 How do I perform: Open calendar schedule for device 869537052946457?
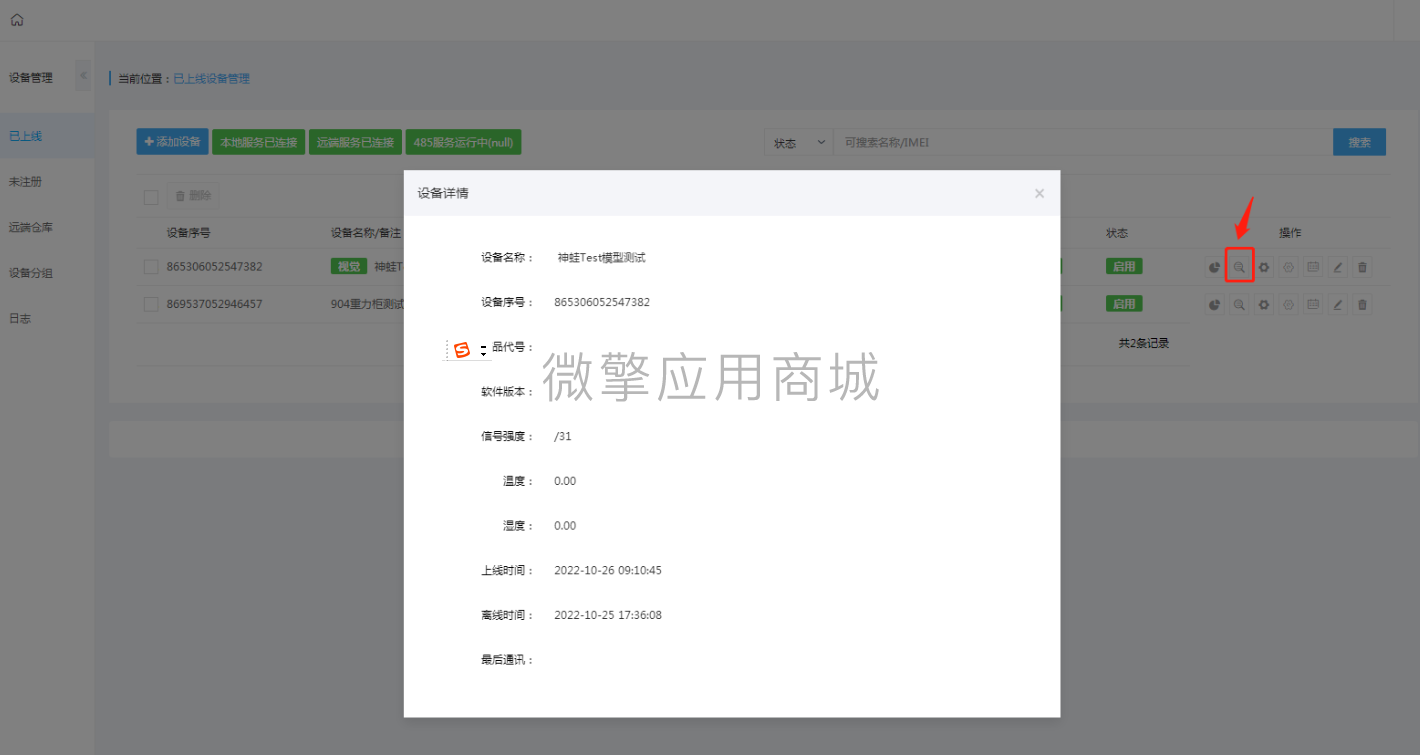(x=1313, y=304)
